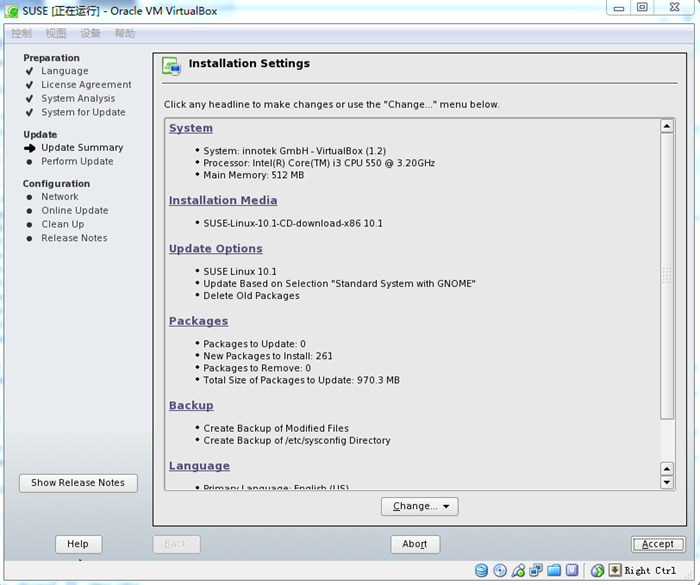
Task: Select the Clean Up step in sidebar
Action: [62, 225]
